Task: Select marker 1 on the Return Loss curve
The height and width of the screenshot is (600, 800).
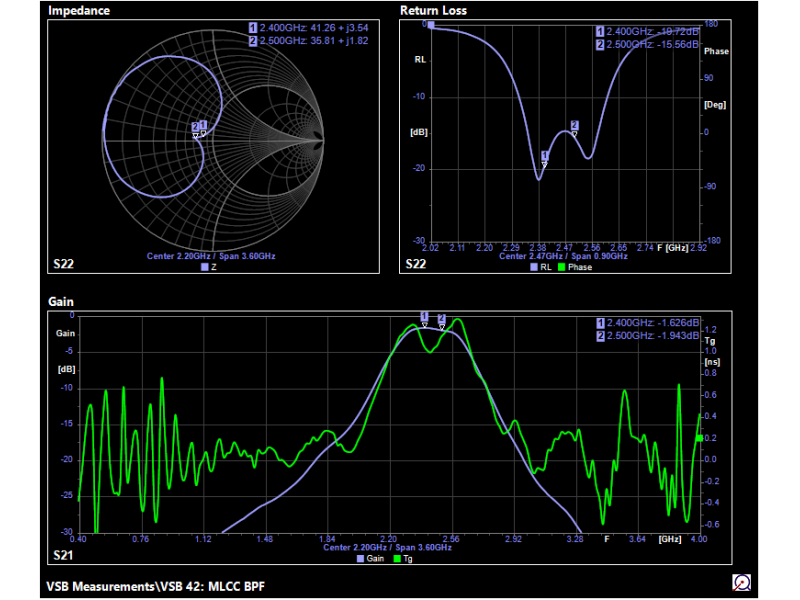Action: click(x=545, y=156)
